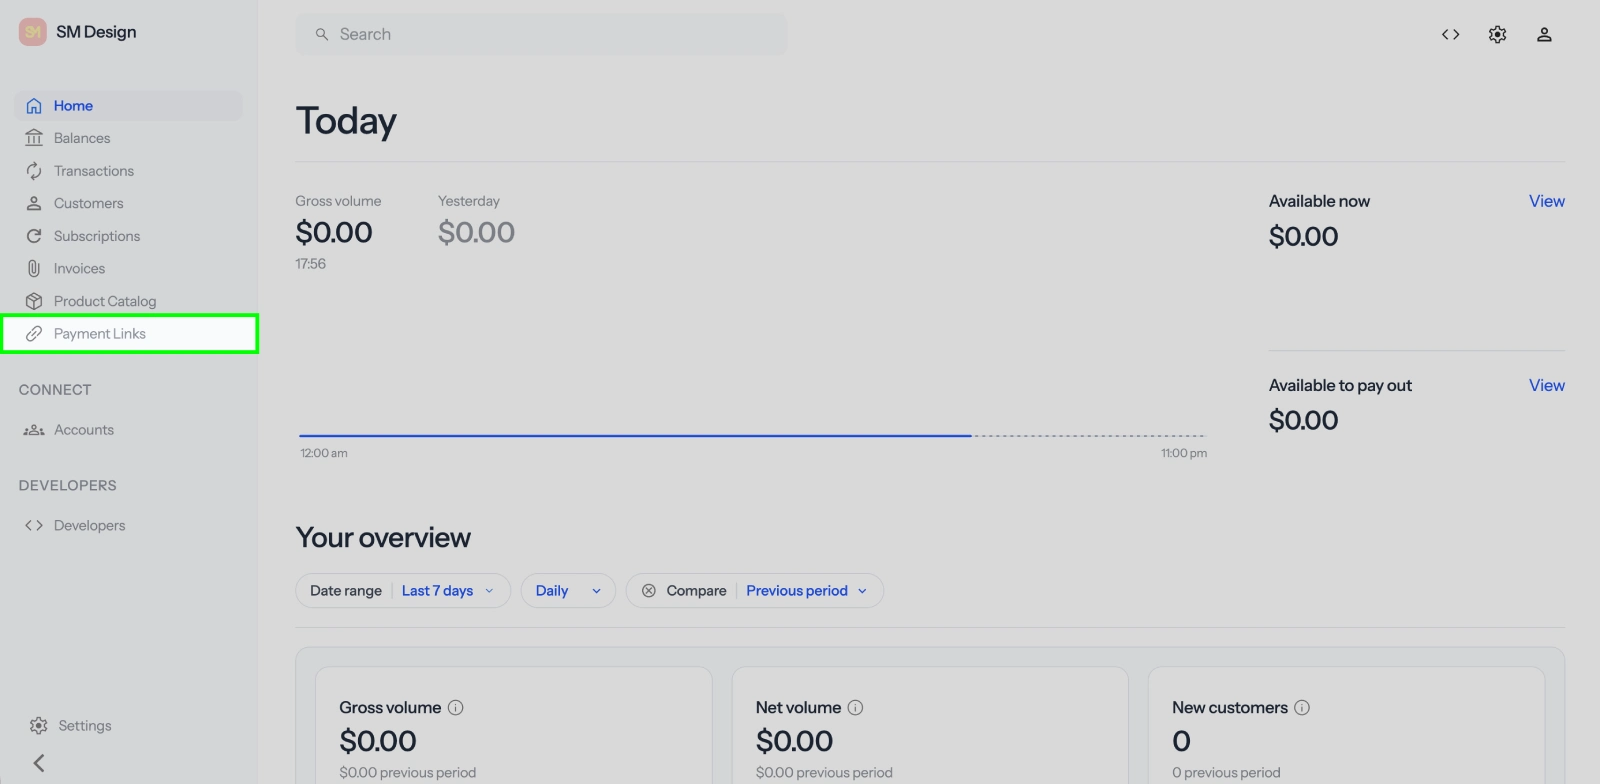Click the Home house icon in sidebar

(34, 106)
